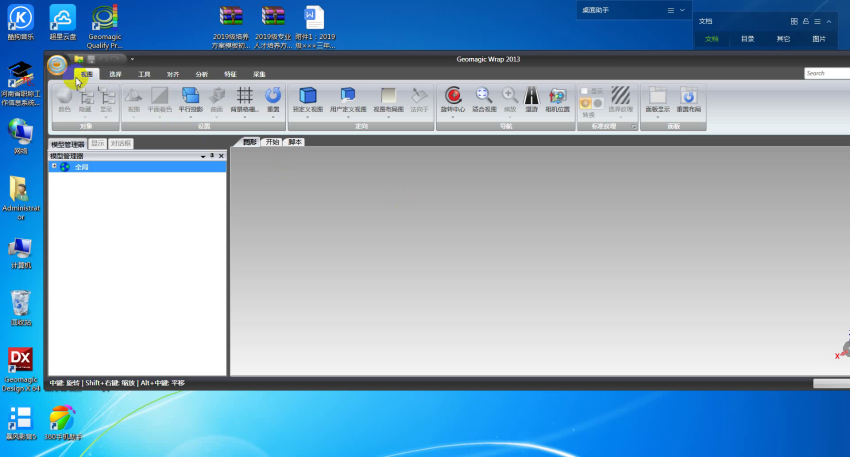The image size is (850, 457).
Task: Collapse the 文档 desktop widget with up chevron
Action: [829, 21]
